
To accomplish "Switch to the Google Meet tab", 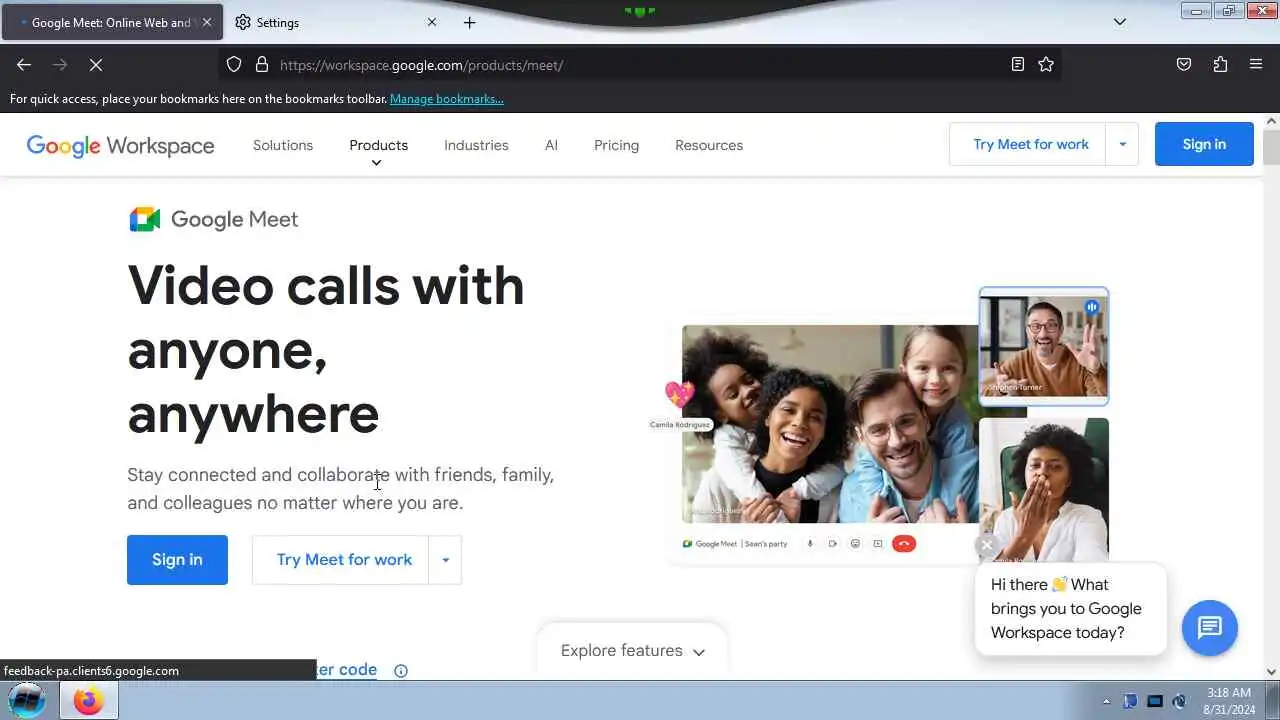I will [x=110, y=22].
